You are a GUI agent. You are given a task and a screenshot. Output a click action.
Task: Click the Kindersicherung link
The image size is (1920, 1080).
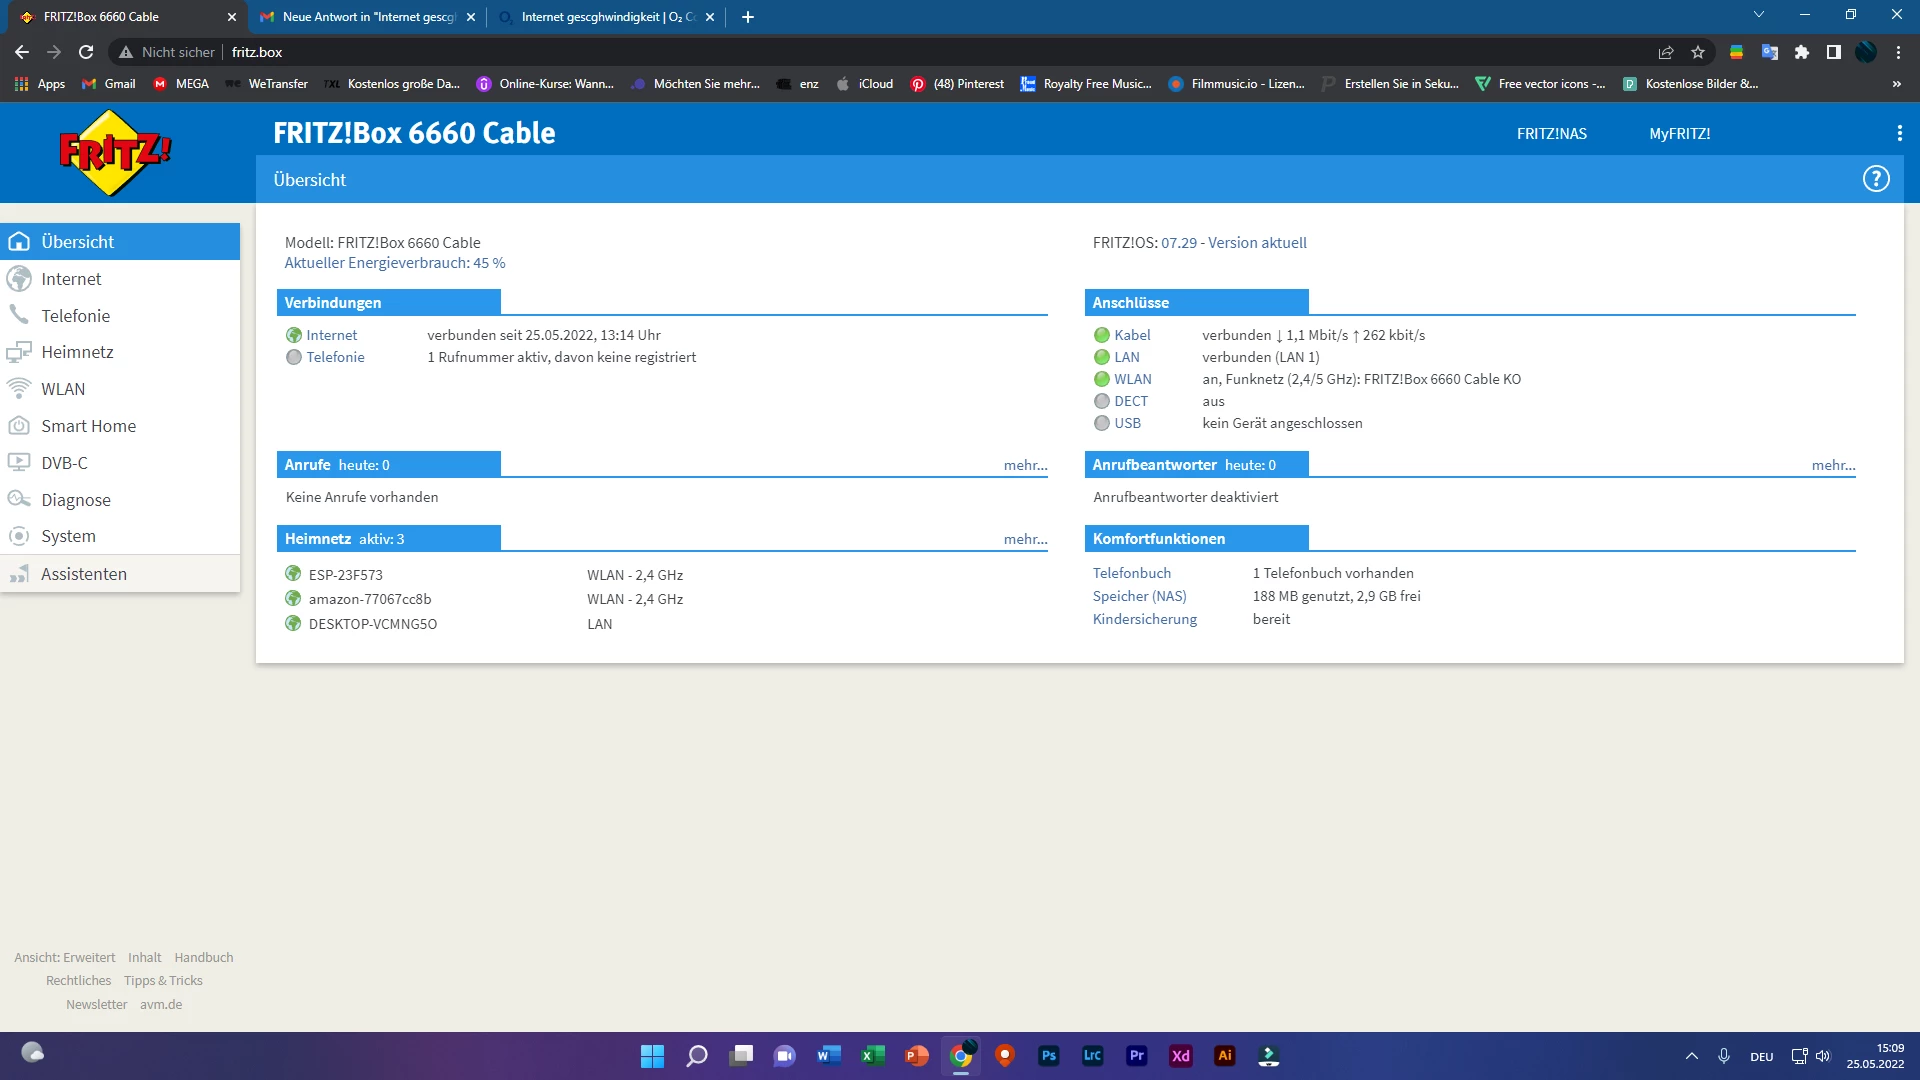(1144, 619)
